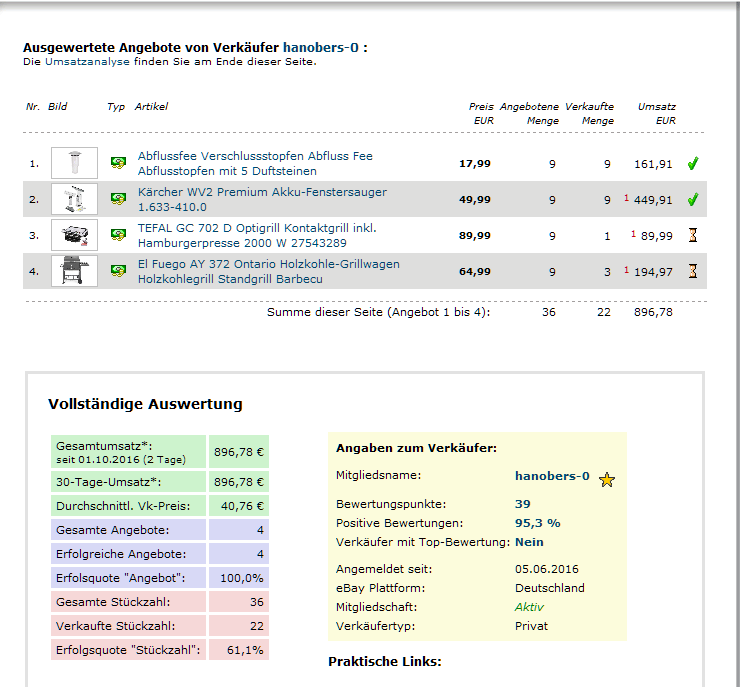Screen dimensions: 740x687
Task: Click green checkmark status in Kärcher row
Action: click(x=693, y=199)
